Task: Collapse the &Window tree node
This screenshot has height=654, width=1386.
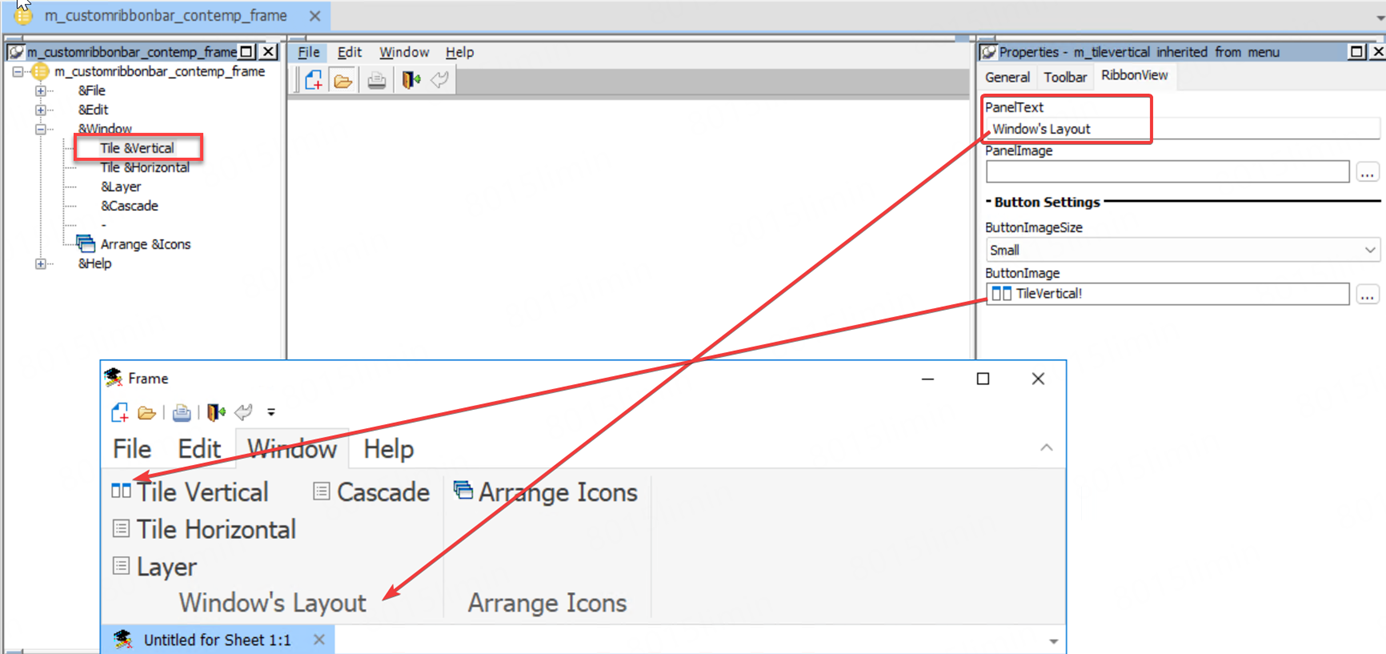Action: [x=41, y=129]
